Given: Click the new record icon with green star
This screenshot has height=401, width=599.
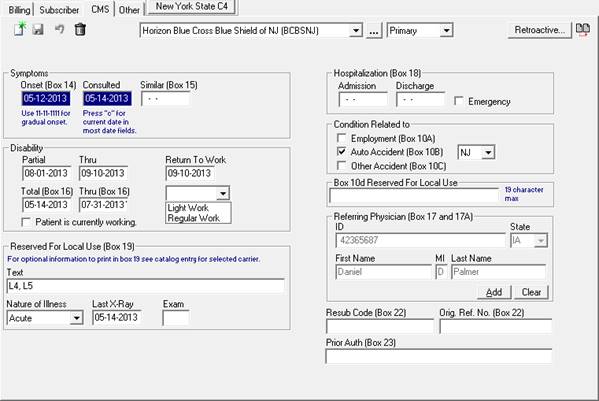Looking at the screenshot, I should tap(20, 29).
